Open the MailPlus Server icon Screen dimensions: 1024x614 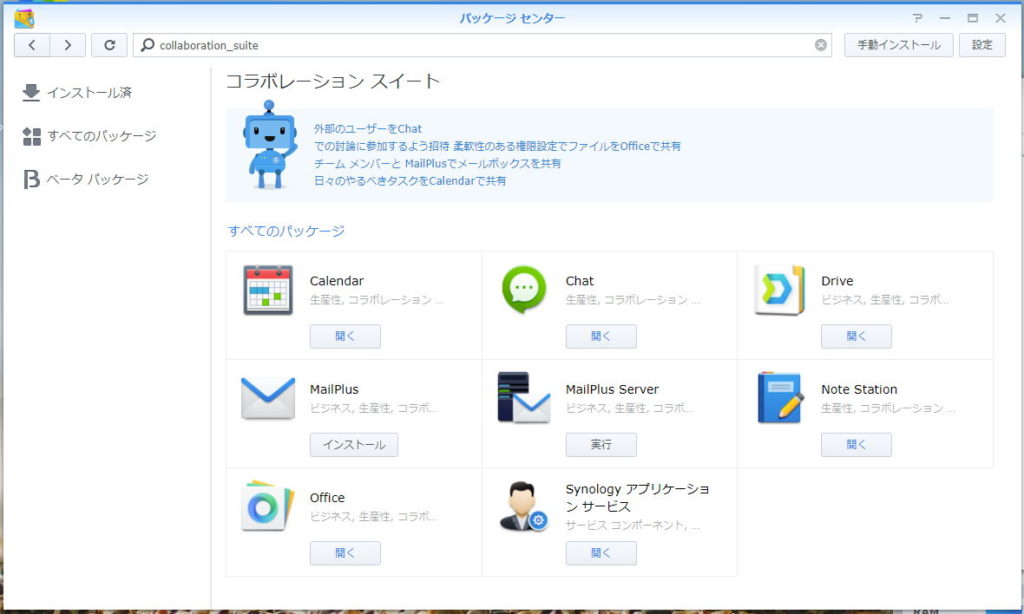tap(524, 397)
